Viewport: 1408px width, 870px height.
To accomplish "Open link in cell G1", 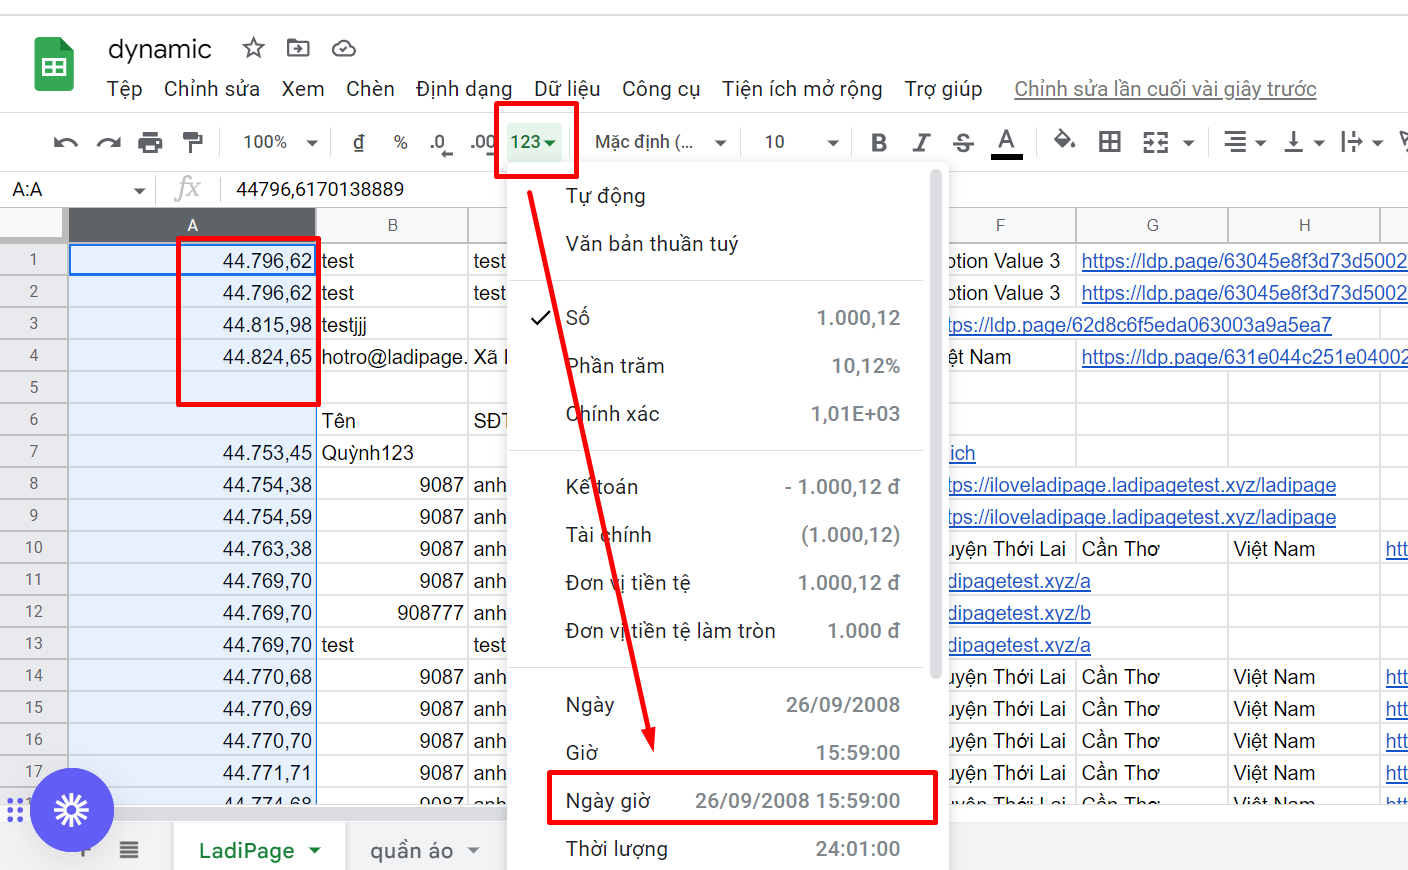I will [1243, 261].
